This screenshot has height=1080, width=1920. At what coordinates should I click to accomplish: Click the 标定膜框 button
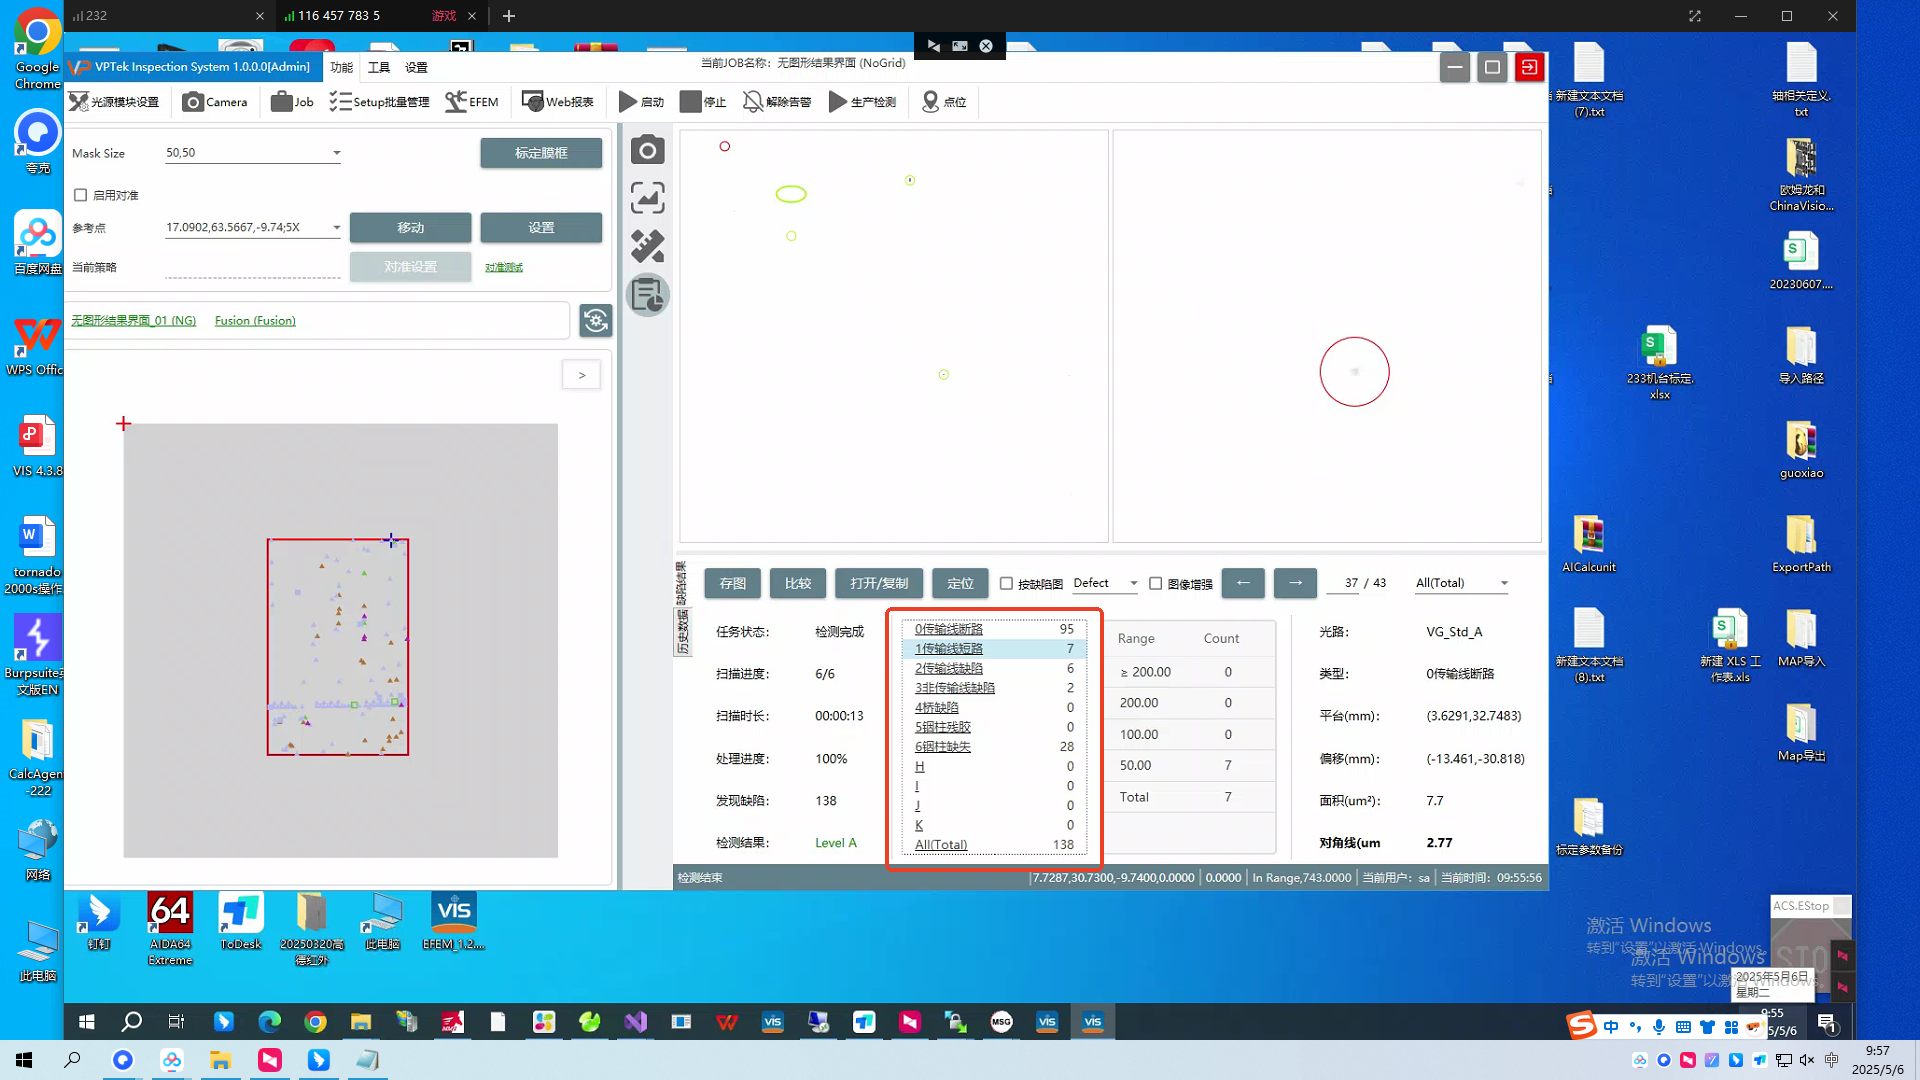click(x=541, y=153)
